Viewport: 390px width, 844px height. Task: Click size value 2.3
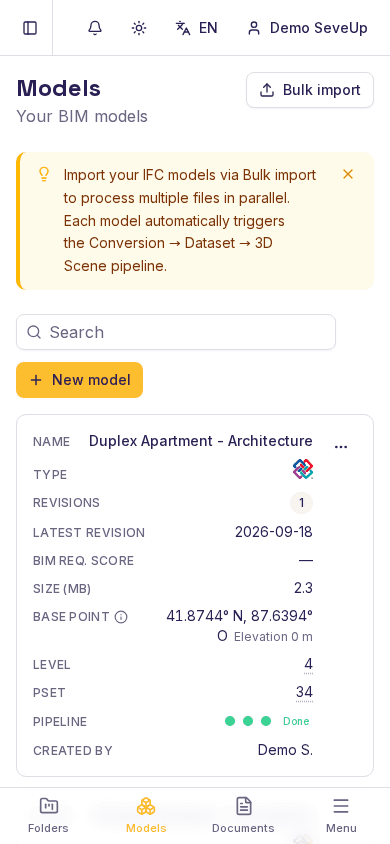coord(303,588)
